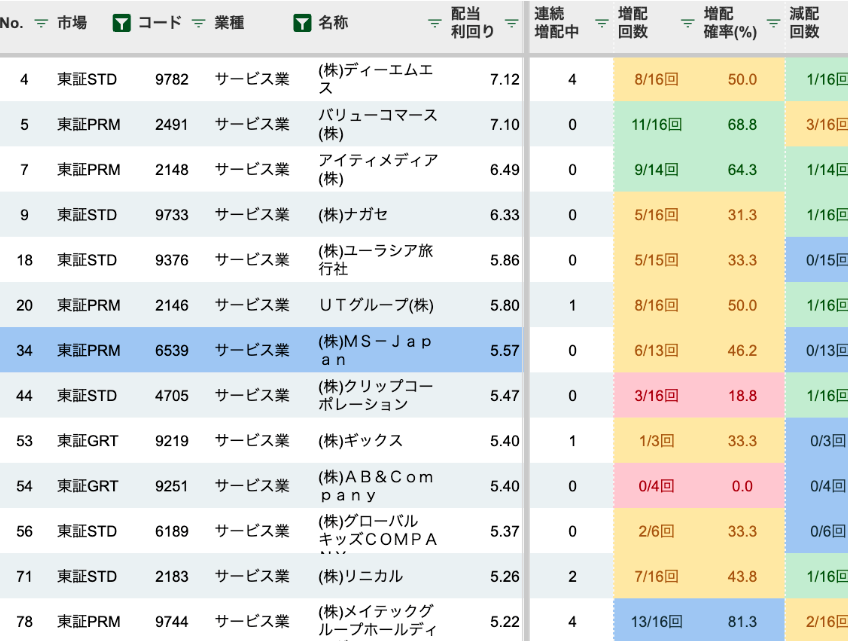Open the 増配回数 column filter

(x=687, y=23)
